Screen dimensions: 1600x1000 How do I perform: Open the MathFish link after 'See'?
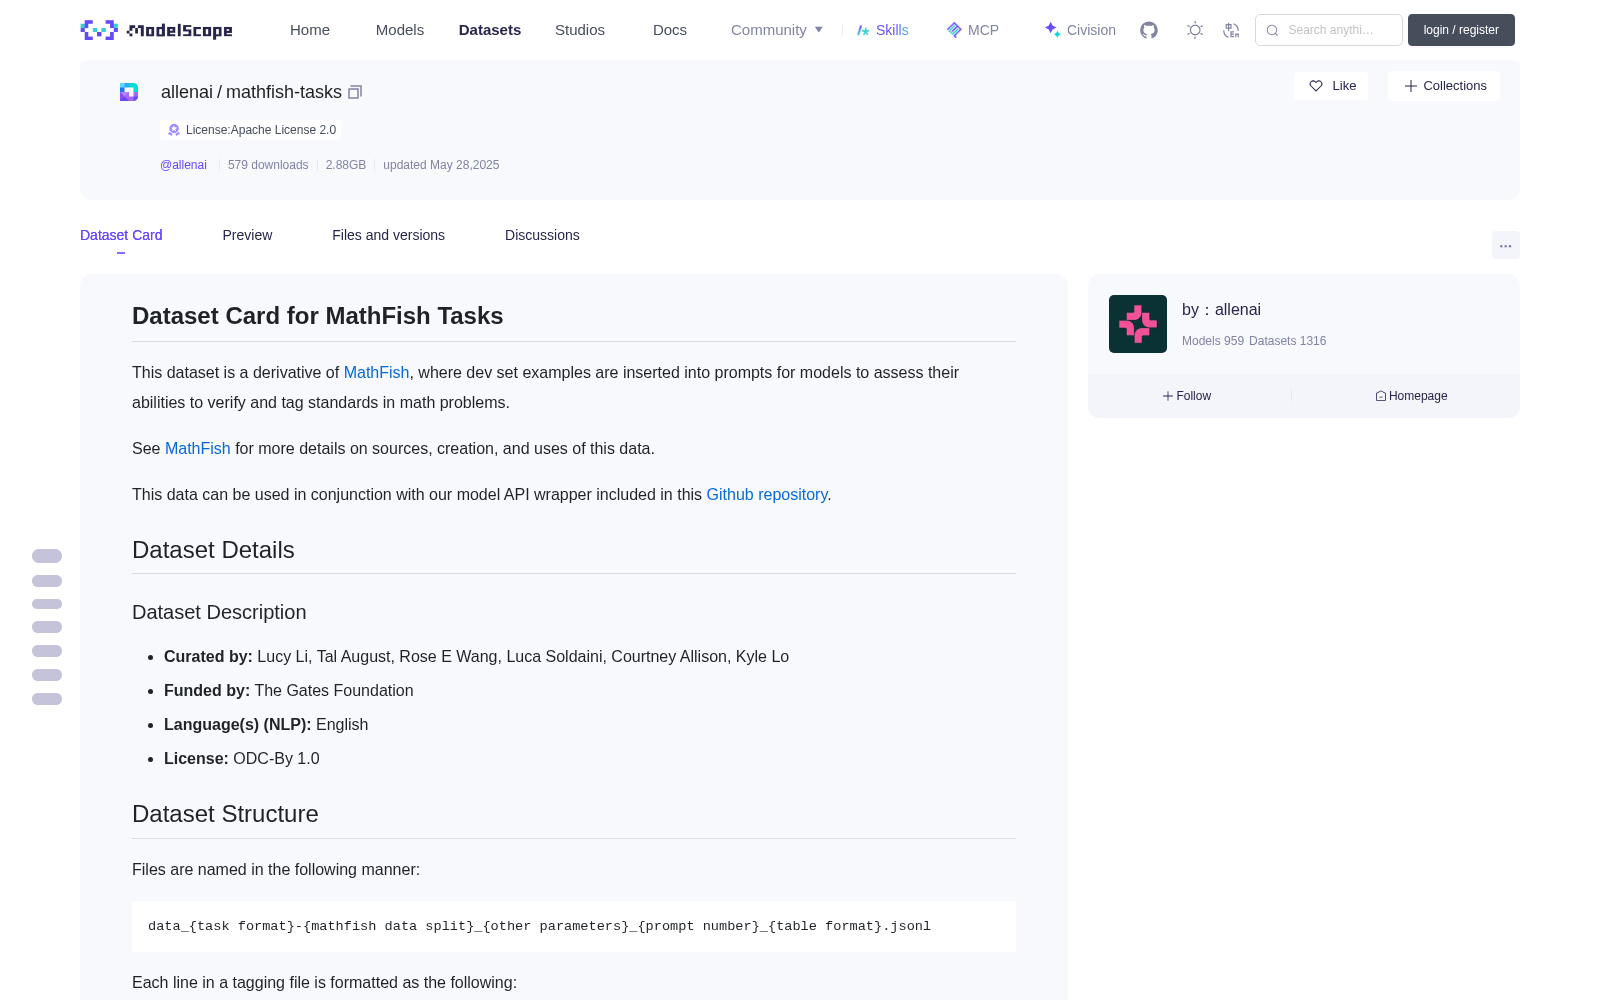pos(197,448)
